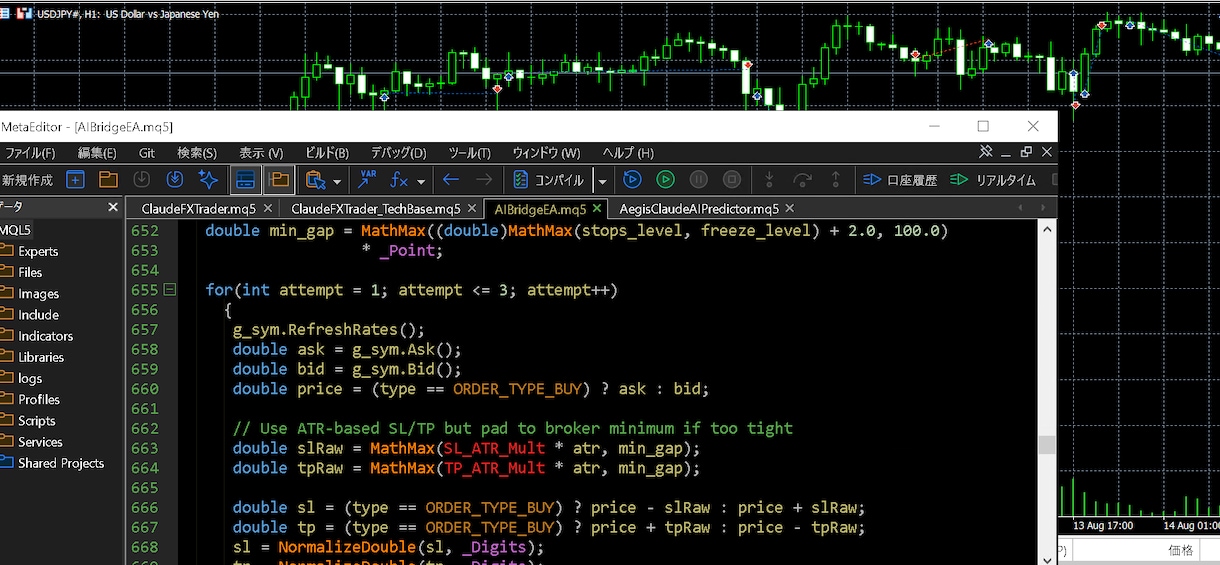Collapse the for-loop fold at line 655
Image resolution: width=1220 pixels, height=565 pixels.
click(x=170, y=290)
